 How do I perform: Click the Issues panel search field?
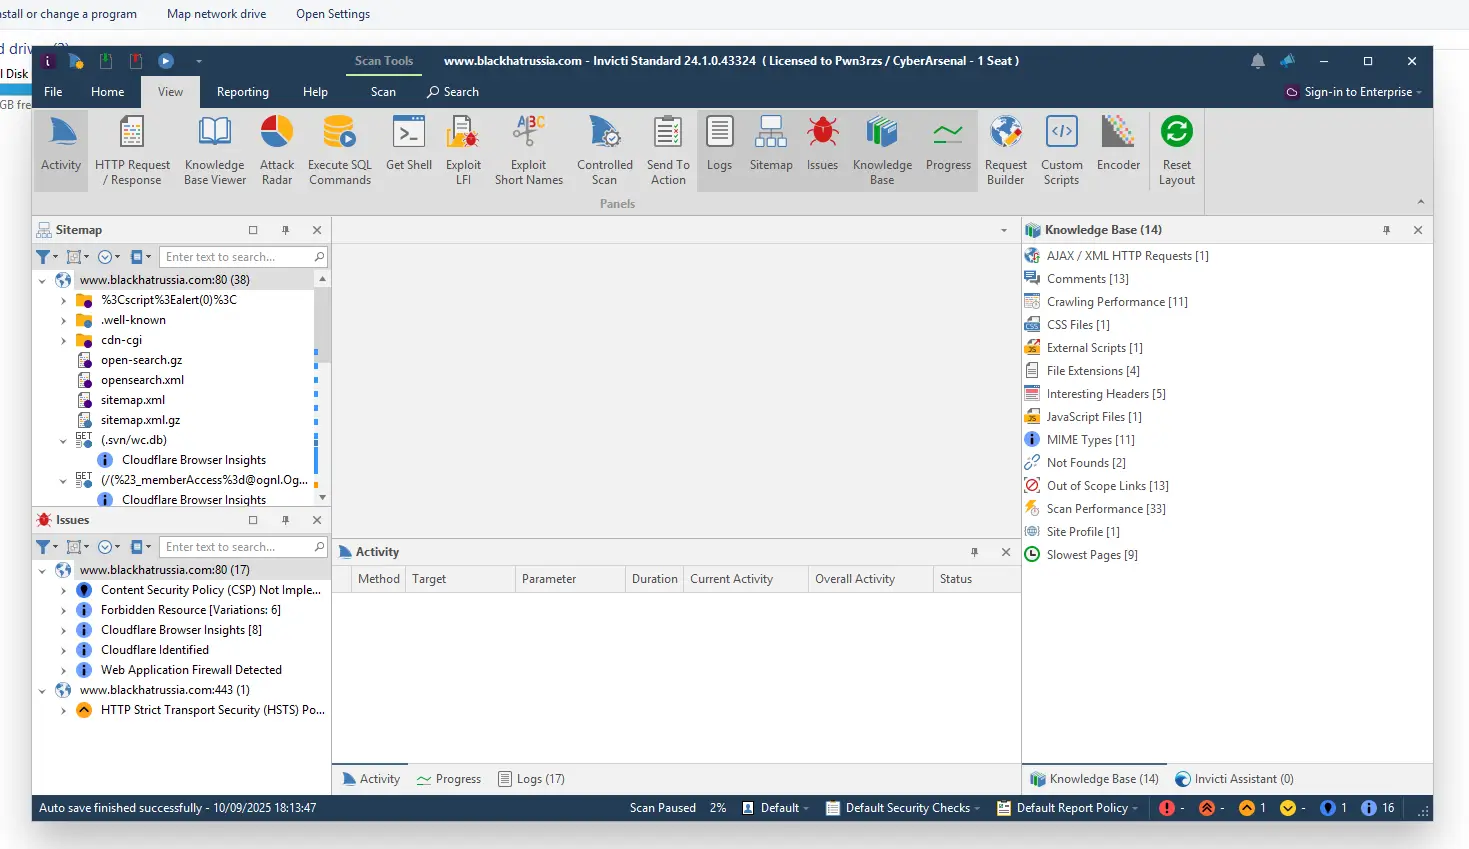coord(238,547)
